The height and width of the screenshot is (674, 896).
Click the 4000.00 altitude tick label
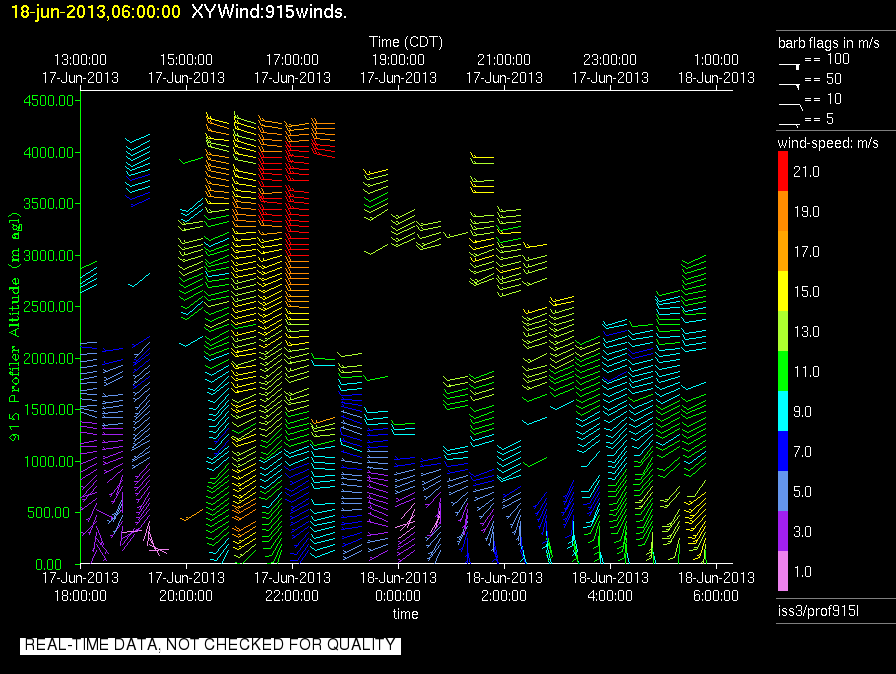tap(49, 153)
